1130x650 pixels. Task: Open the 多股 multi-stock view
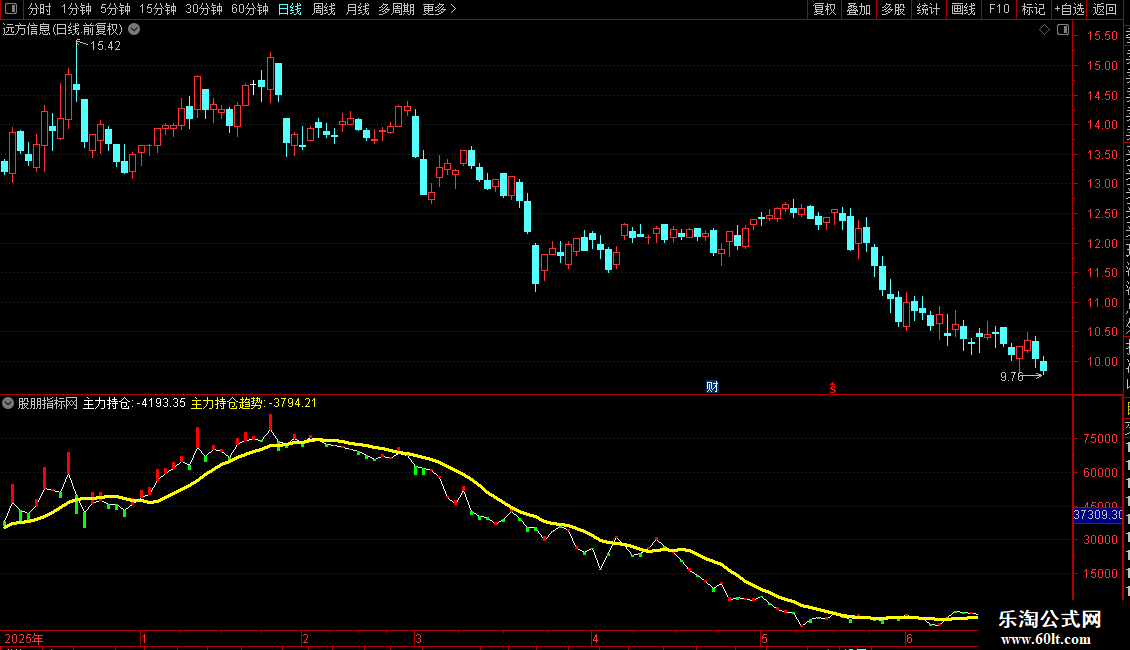point(893,9)
